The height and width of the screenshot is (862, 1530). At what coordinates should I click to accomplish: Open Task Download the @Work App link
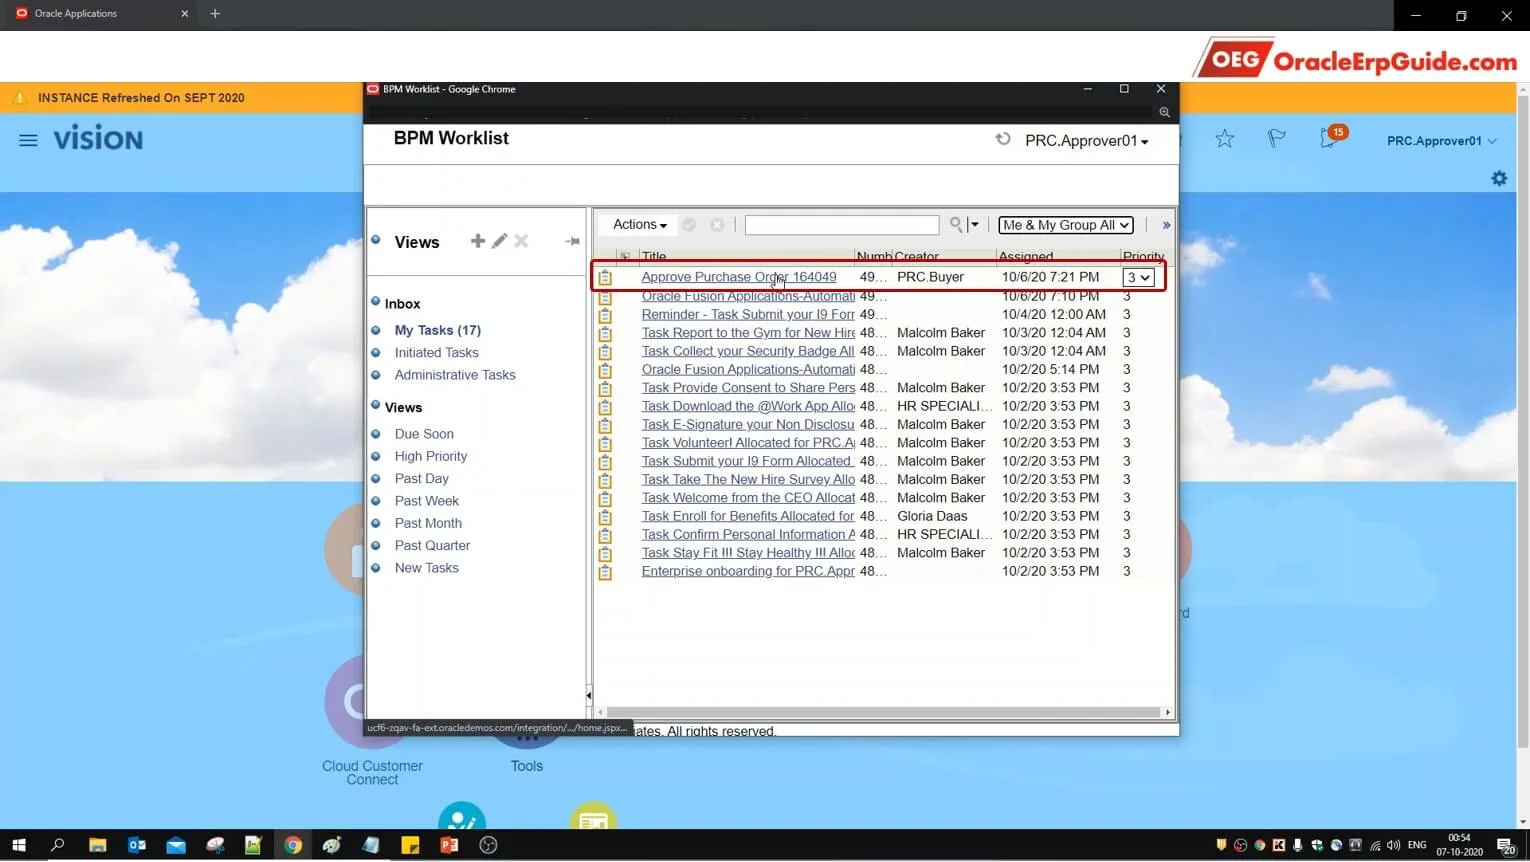748,406
